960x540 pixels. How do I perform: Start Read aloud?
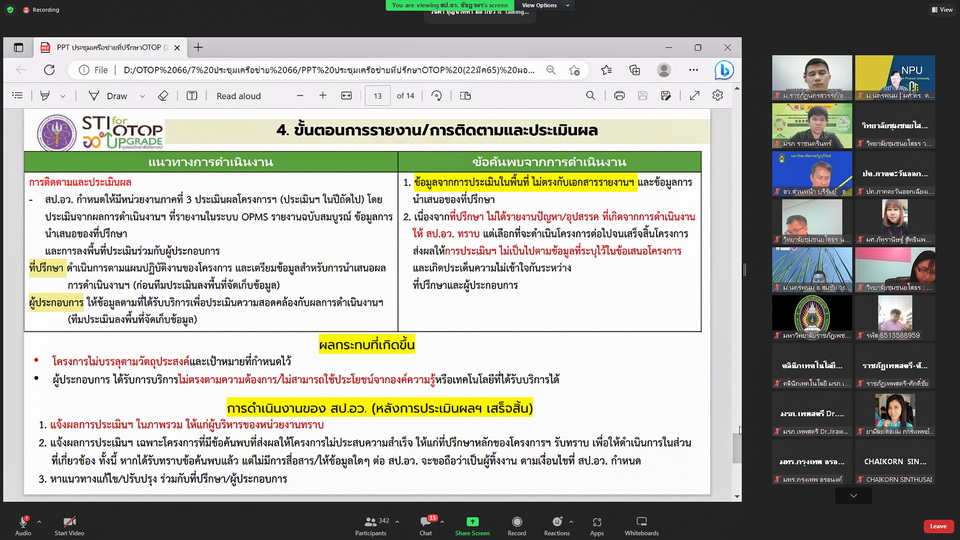point(238,96)
